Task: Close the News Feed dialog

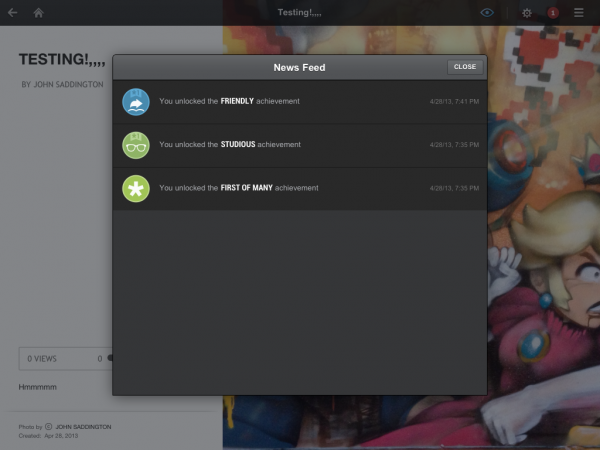Action: [465, 67]
